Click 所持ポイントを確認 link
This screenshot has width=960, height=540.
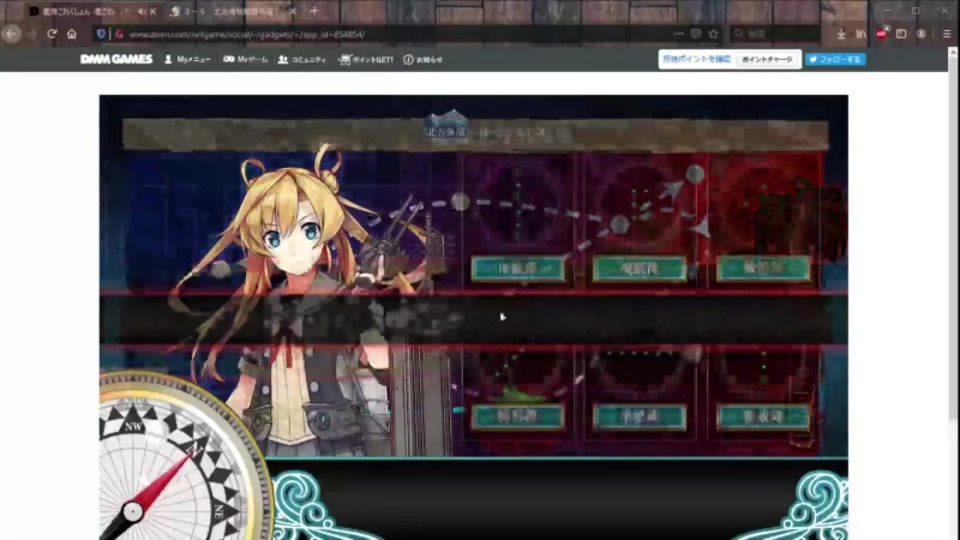tap(697, 59)
